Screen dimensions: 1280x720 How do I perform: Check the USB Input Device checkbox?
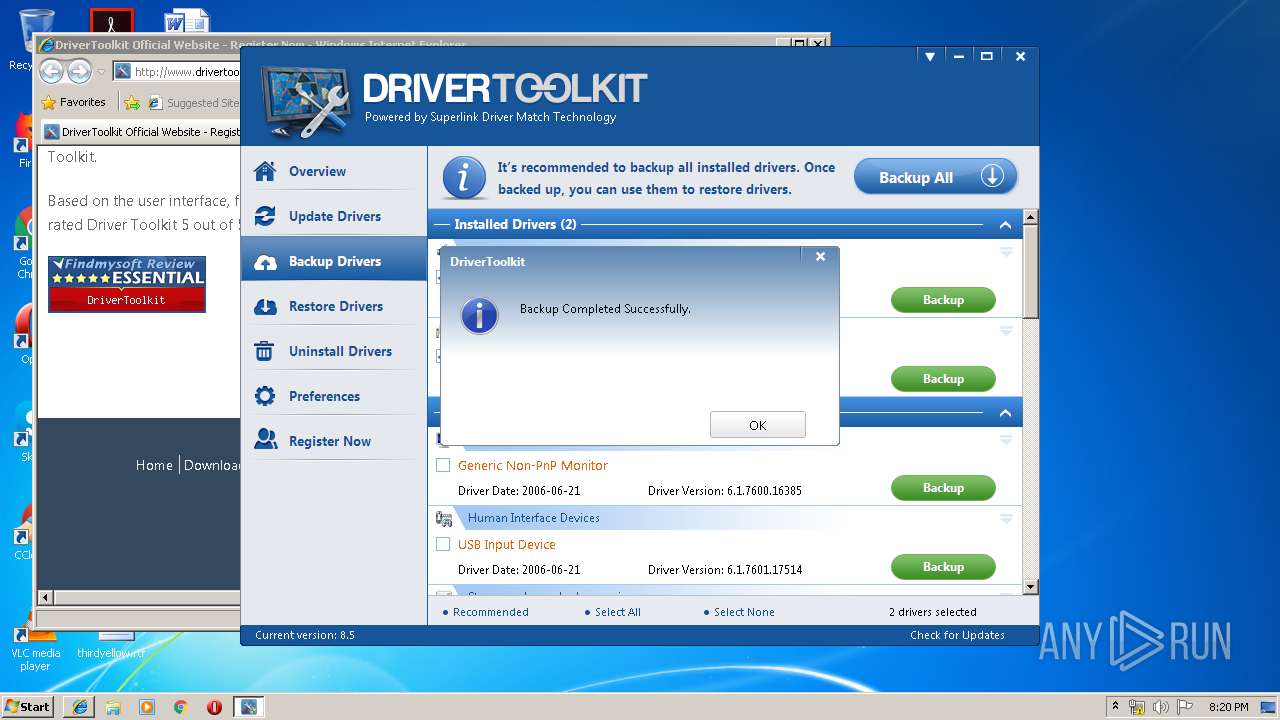click(444, 544)
